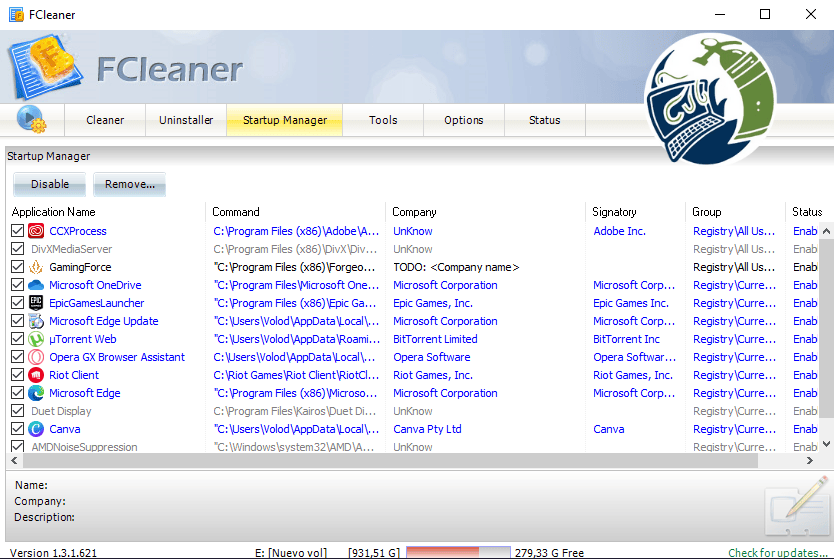
Task: Click the GamingForce flame icon
Action: point(36,267)
